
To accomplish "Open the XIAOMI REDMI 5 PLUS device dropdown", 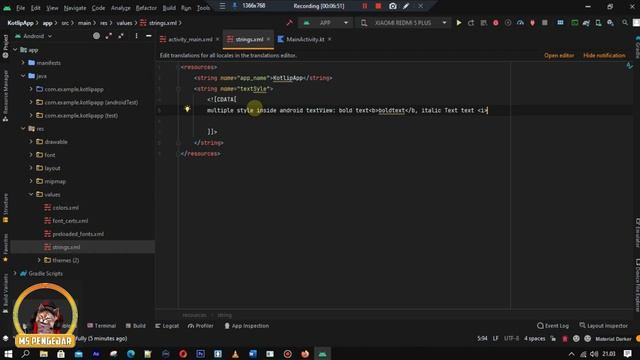I will (403, 23).
